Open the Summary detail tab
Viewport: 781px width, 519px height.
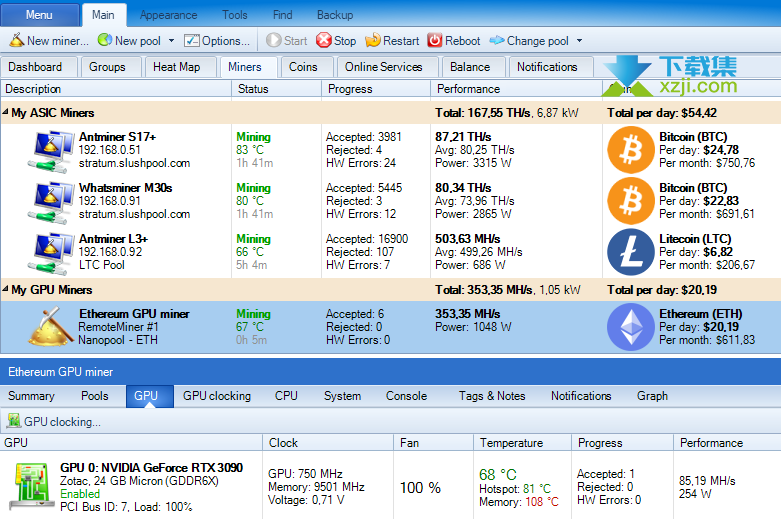(x=31, y=396)
